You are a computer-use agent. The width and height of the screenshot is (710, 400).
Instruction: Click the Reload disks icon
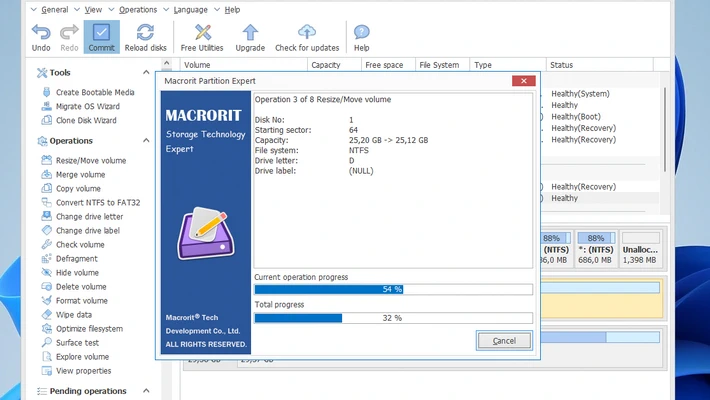(145, 33)
